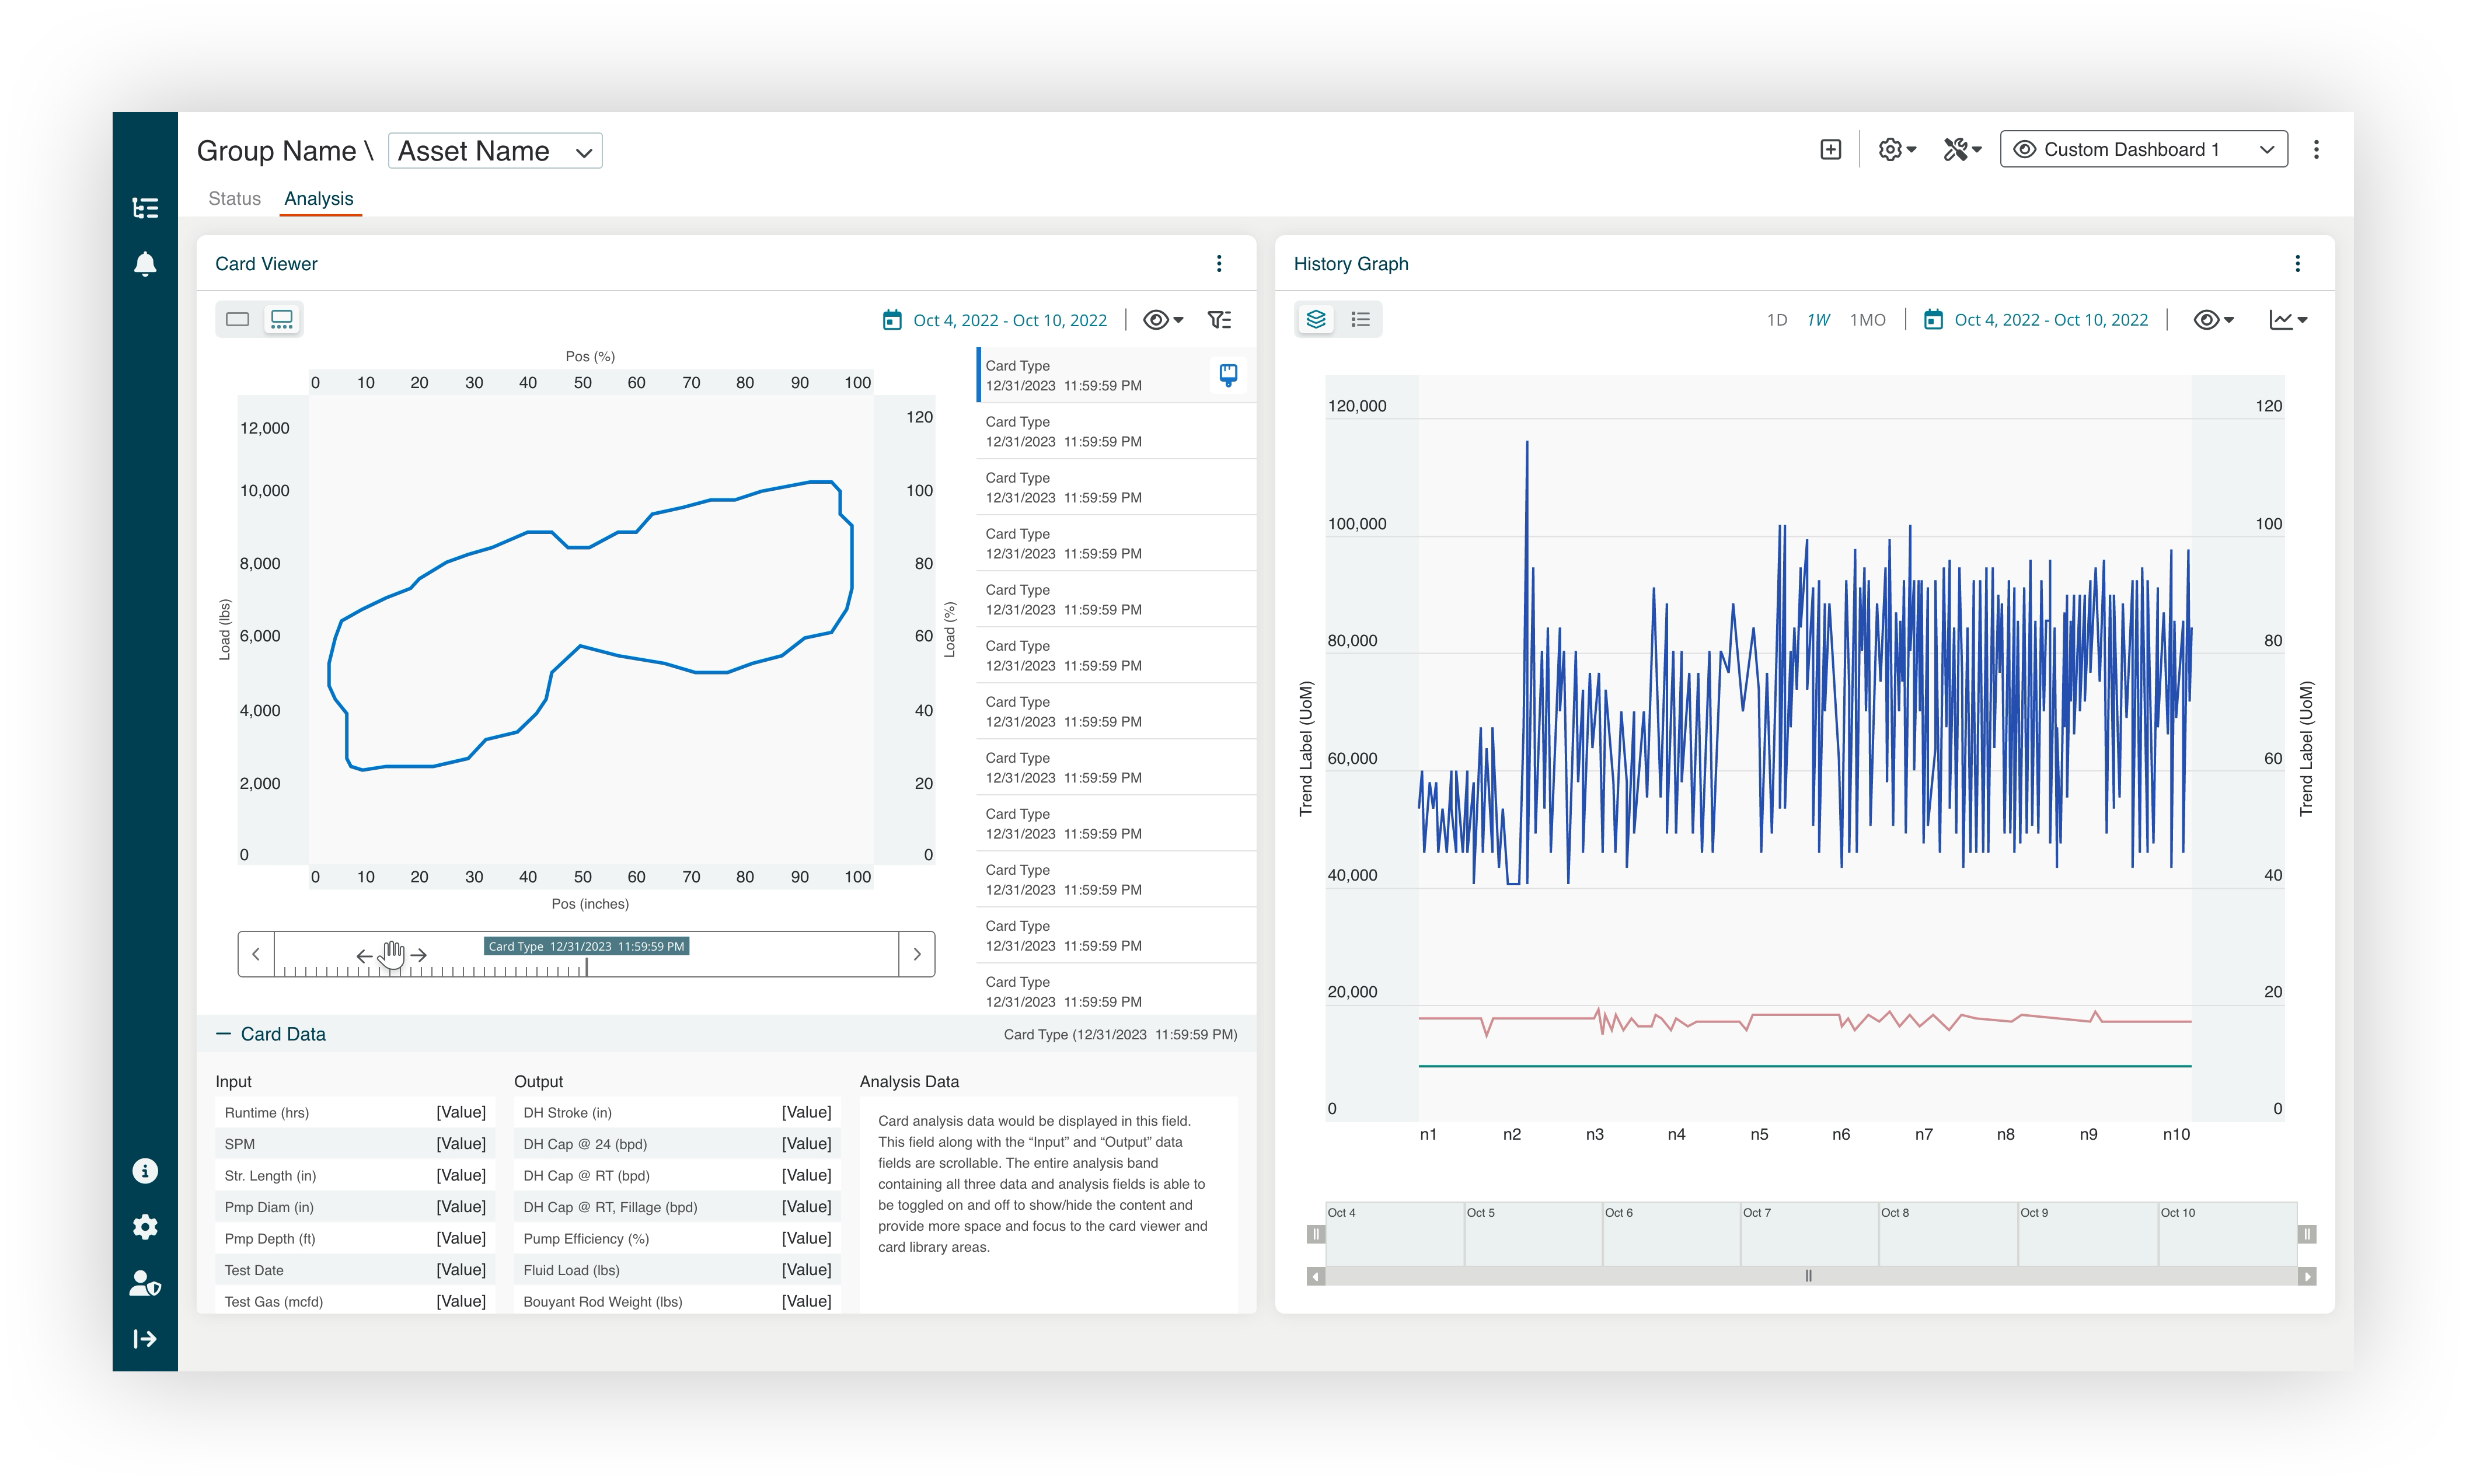Viewport: 2466px width, 1484px height.
Task: Click the card timeline next arrow button
Action: 916,954
